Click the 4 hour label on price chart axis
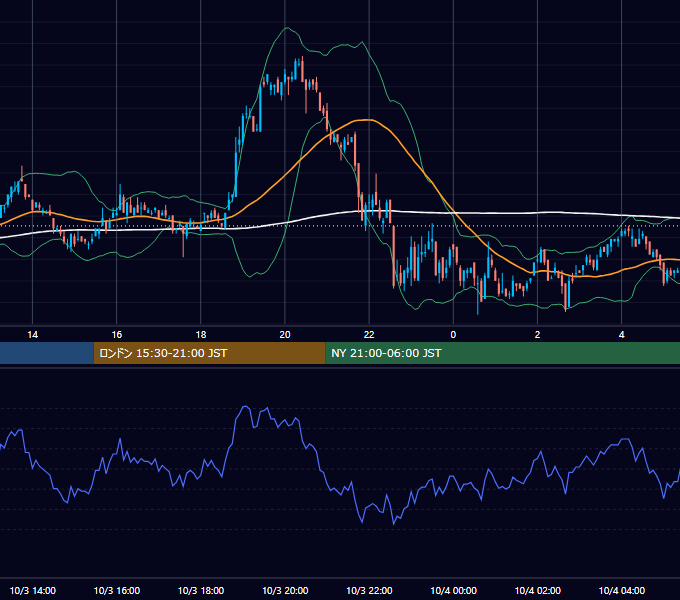Screen dimensions: 680x600 (621, 335)
